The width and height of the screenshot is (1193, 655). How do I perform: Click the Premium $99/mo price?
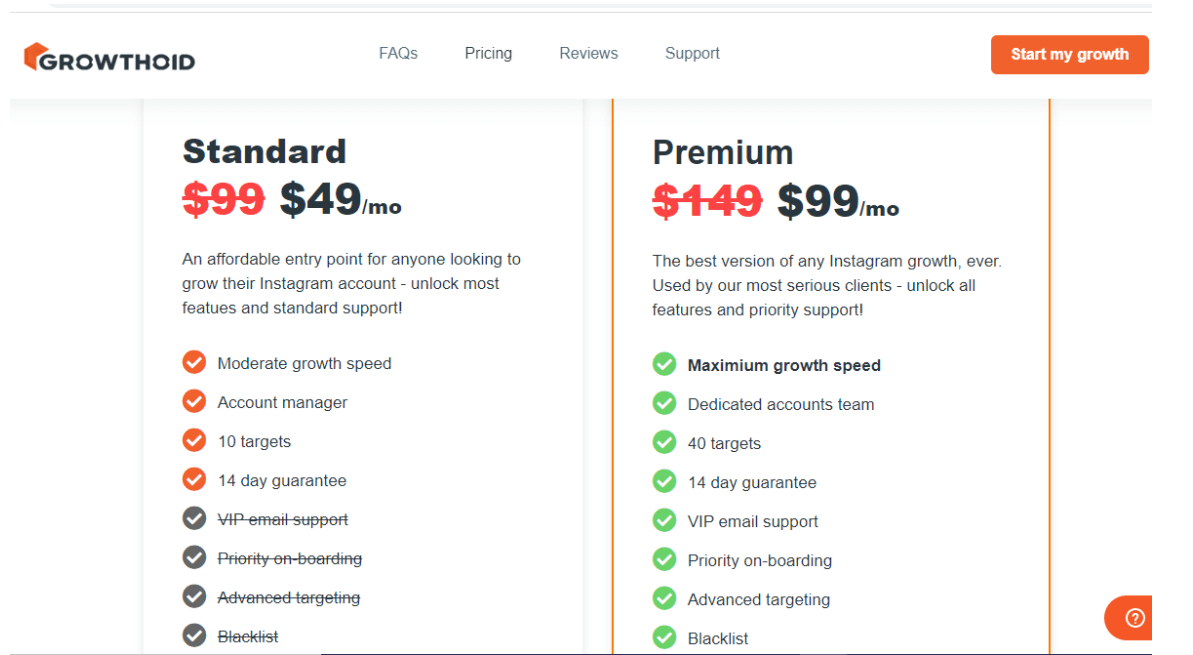tap(838, 202)
